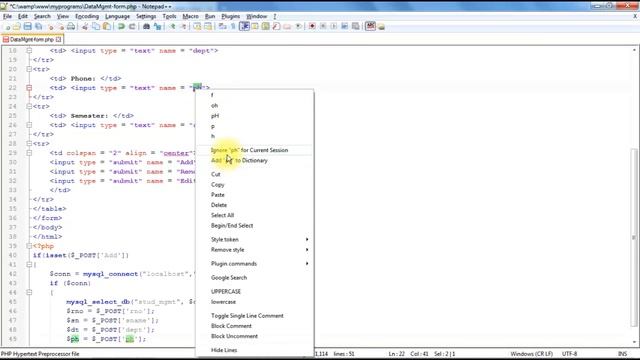This screenshot has height=360, width=640.
Task: Toggle word wrap in toolbar
Action: tap(221, 27)
